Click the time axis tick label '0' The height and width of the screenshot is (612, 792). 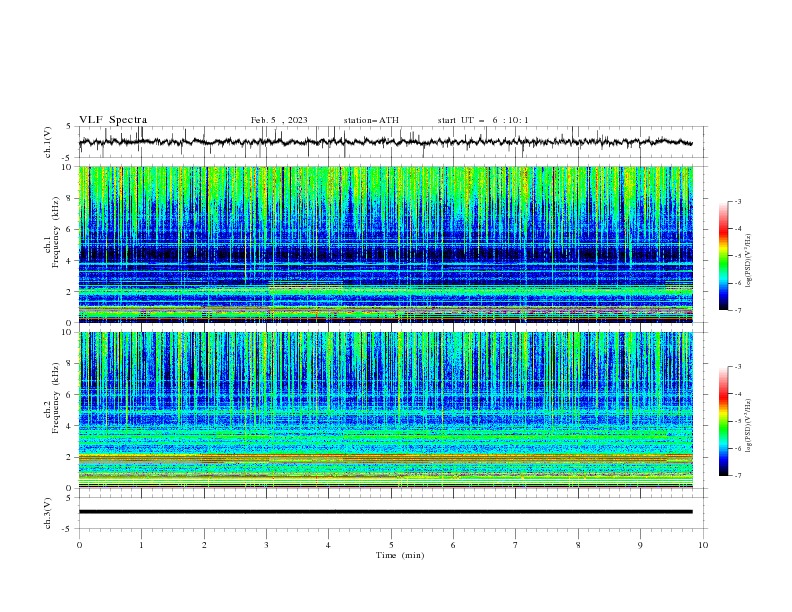79,545
